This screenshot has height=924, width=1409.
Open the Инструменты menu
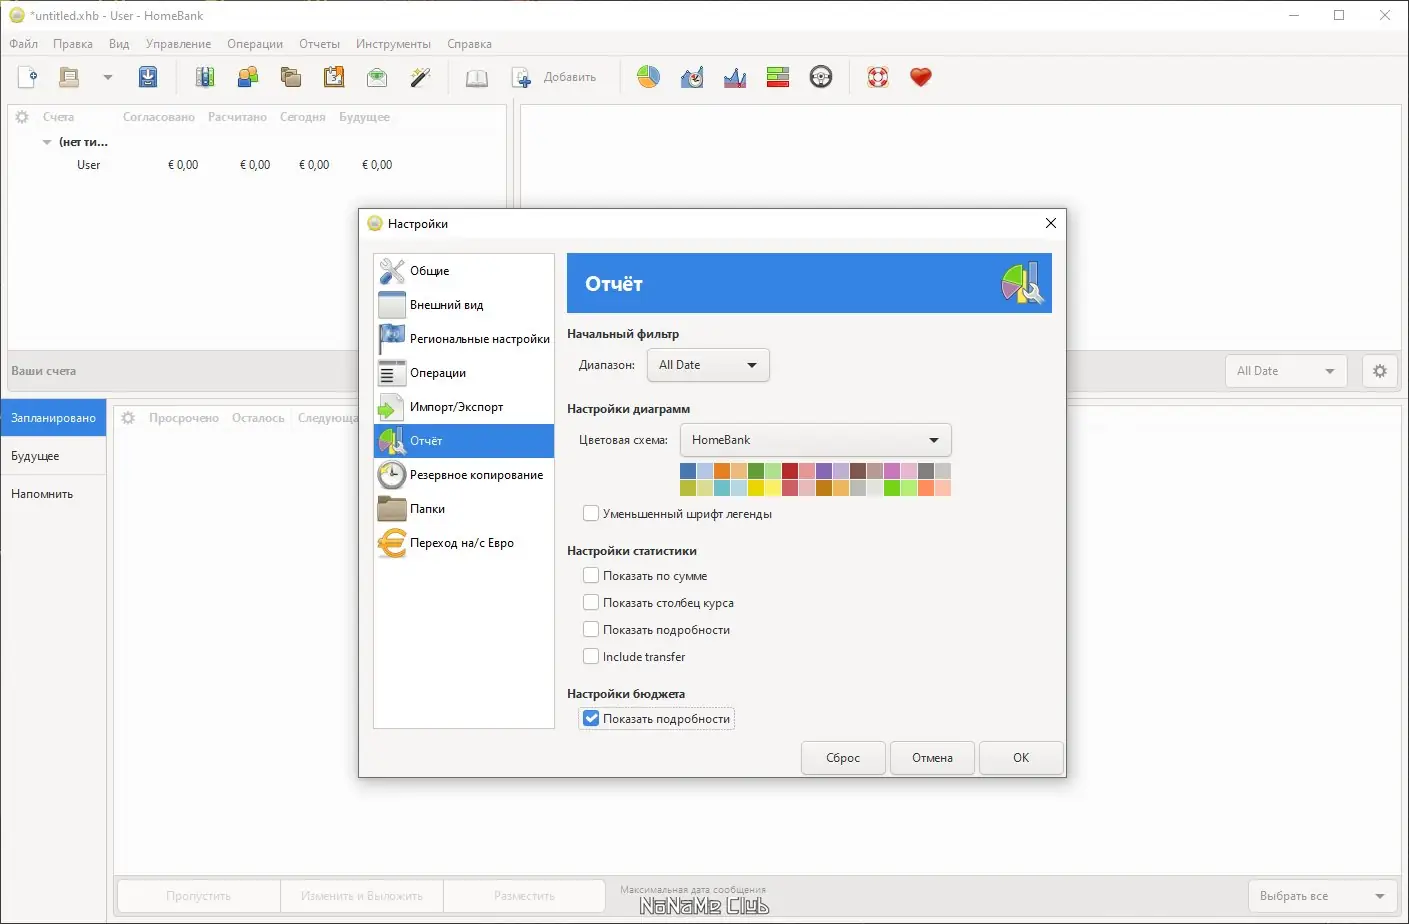pos(393,44)
